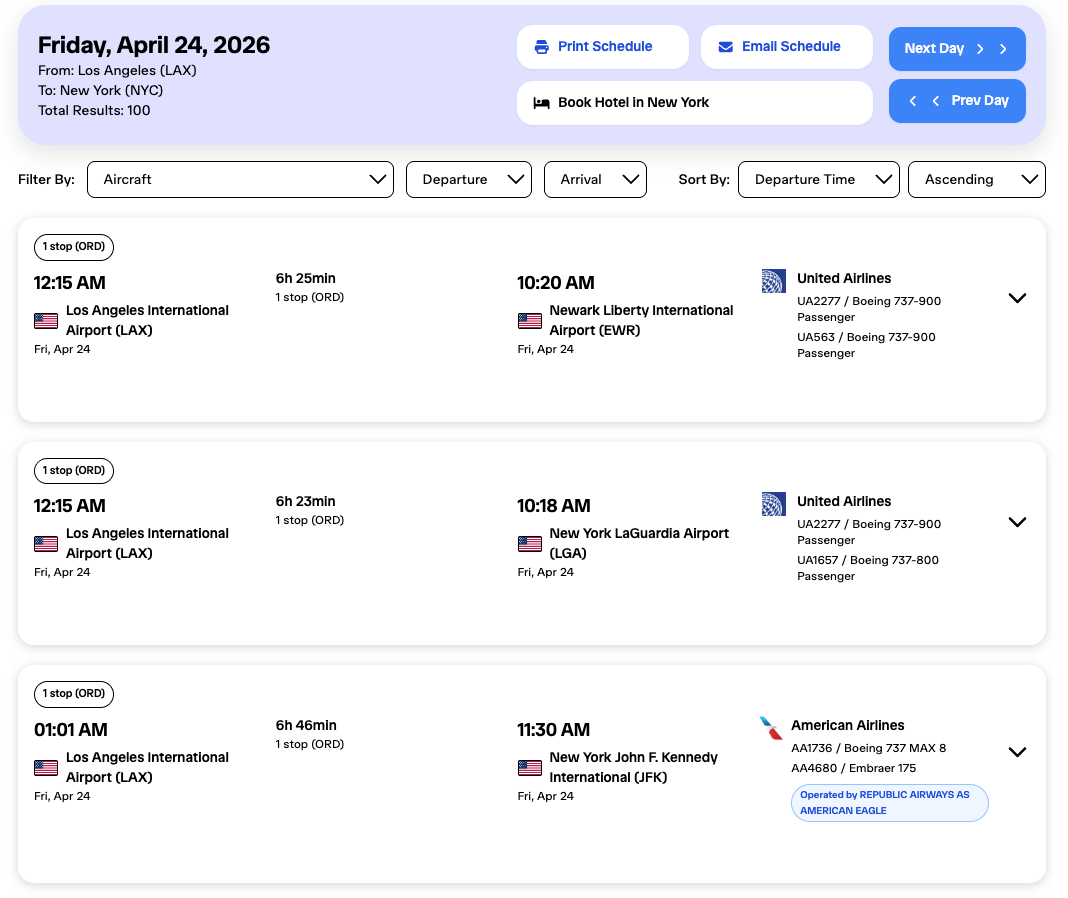This screenshot has width=1068, height=898.
Task: Click the Republic Airways operator badge
Action: coord(889,803)
